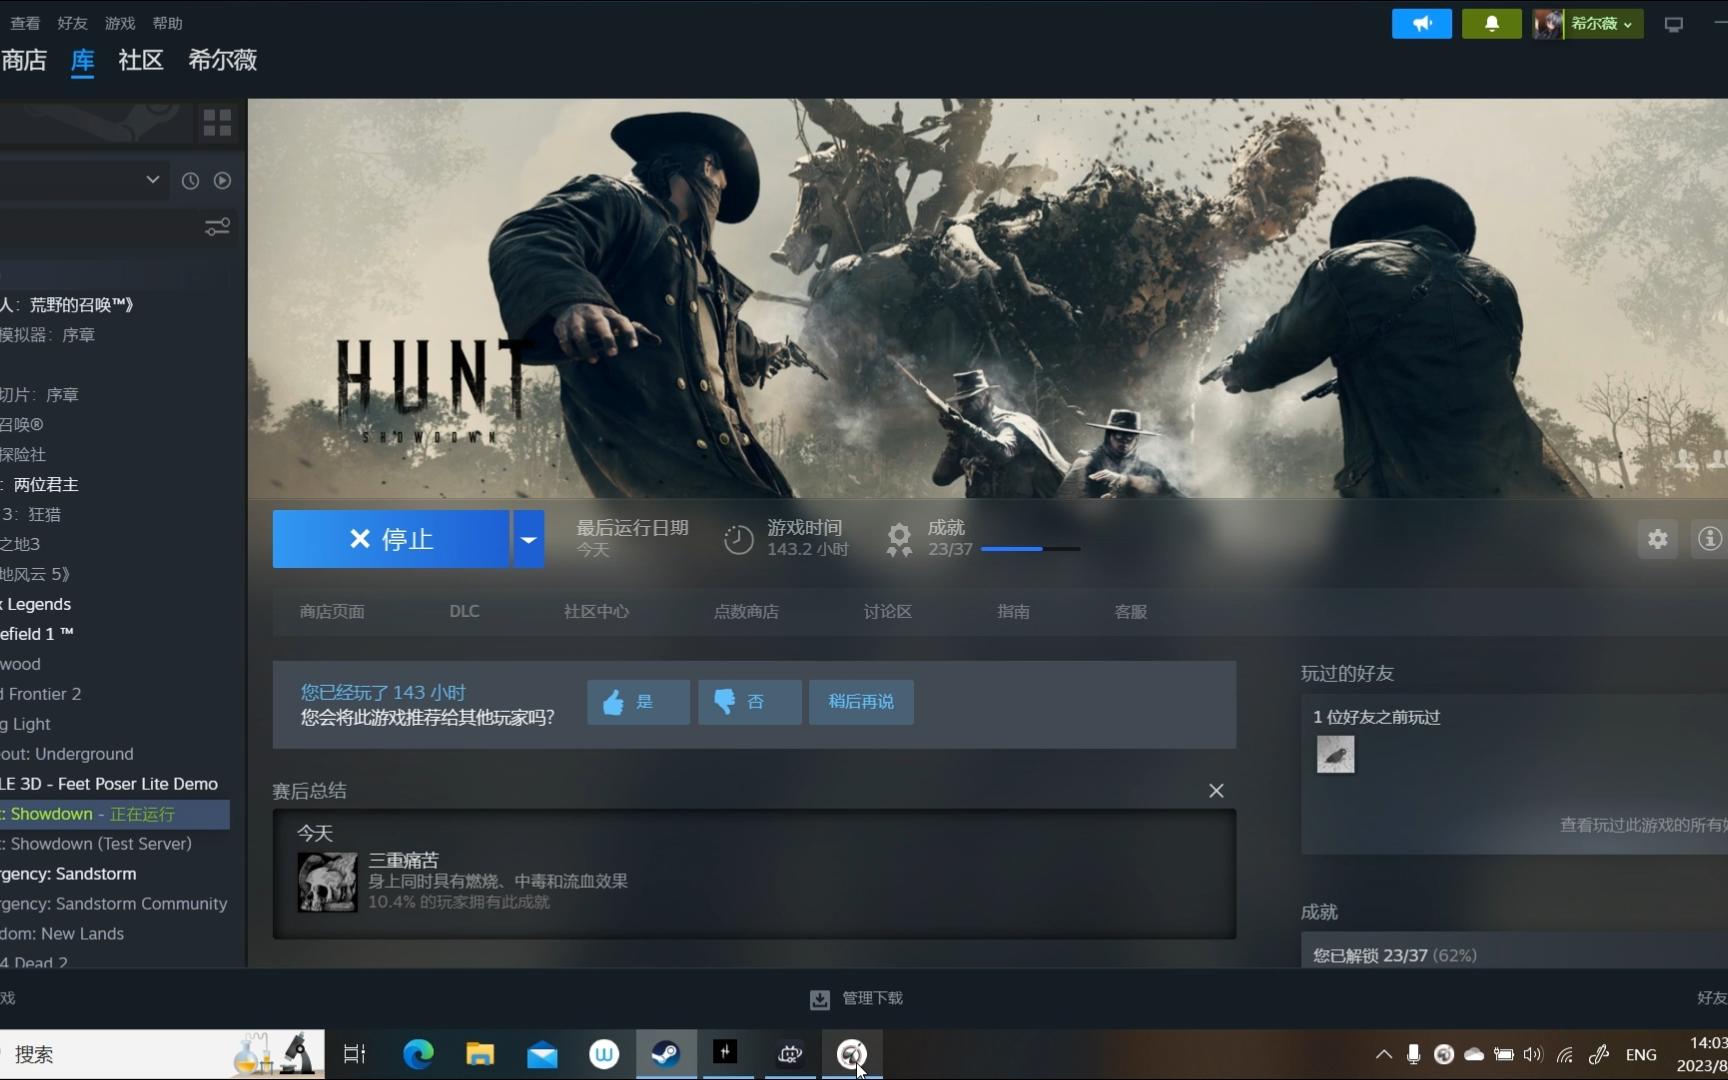Open the 商店 top navigation

click(24, 60)
